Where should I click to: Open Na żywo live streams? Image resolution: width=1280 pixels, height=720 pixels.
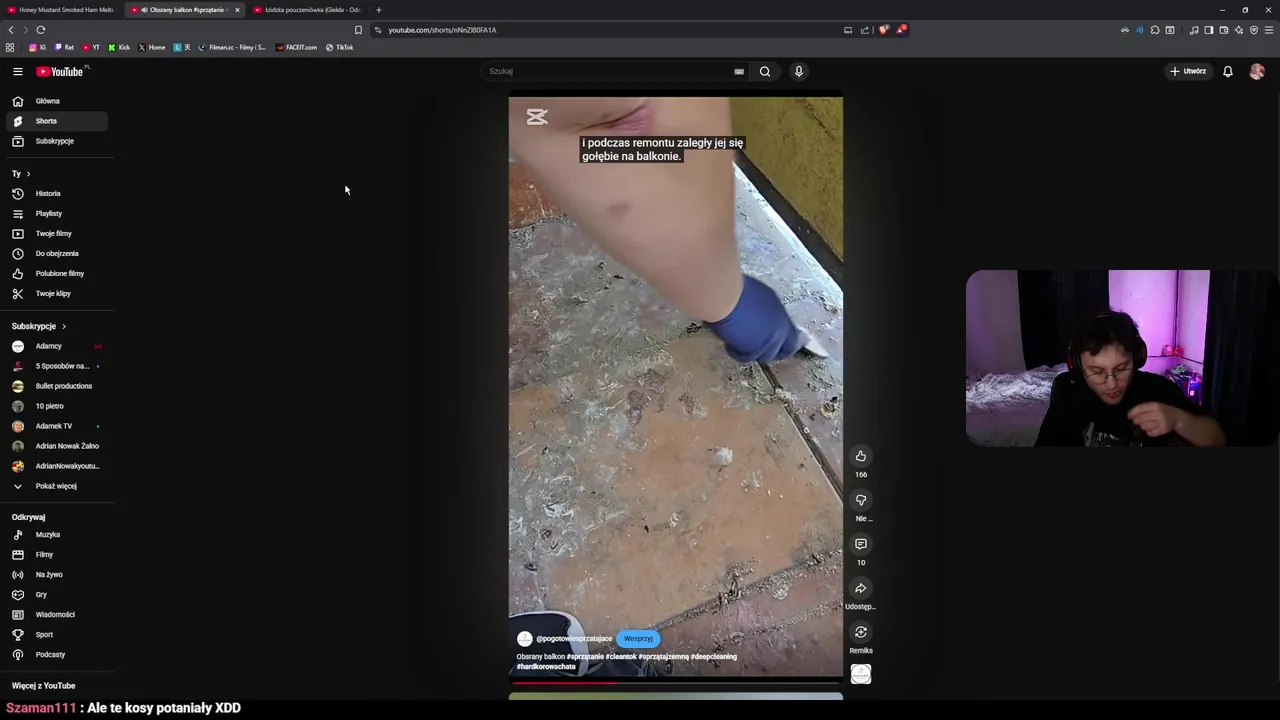(57, 575)
